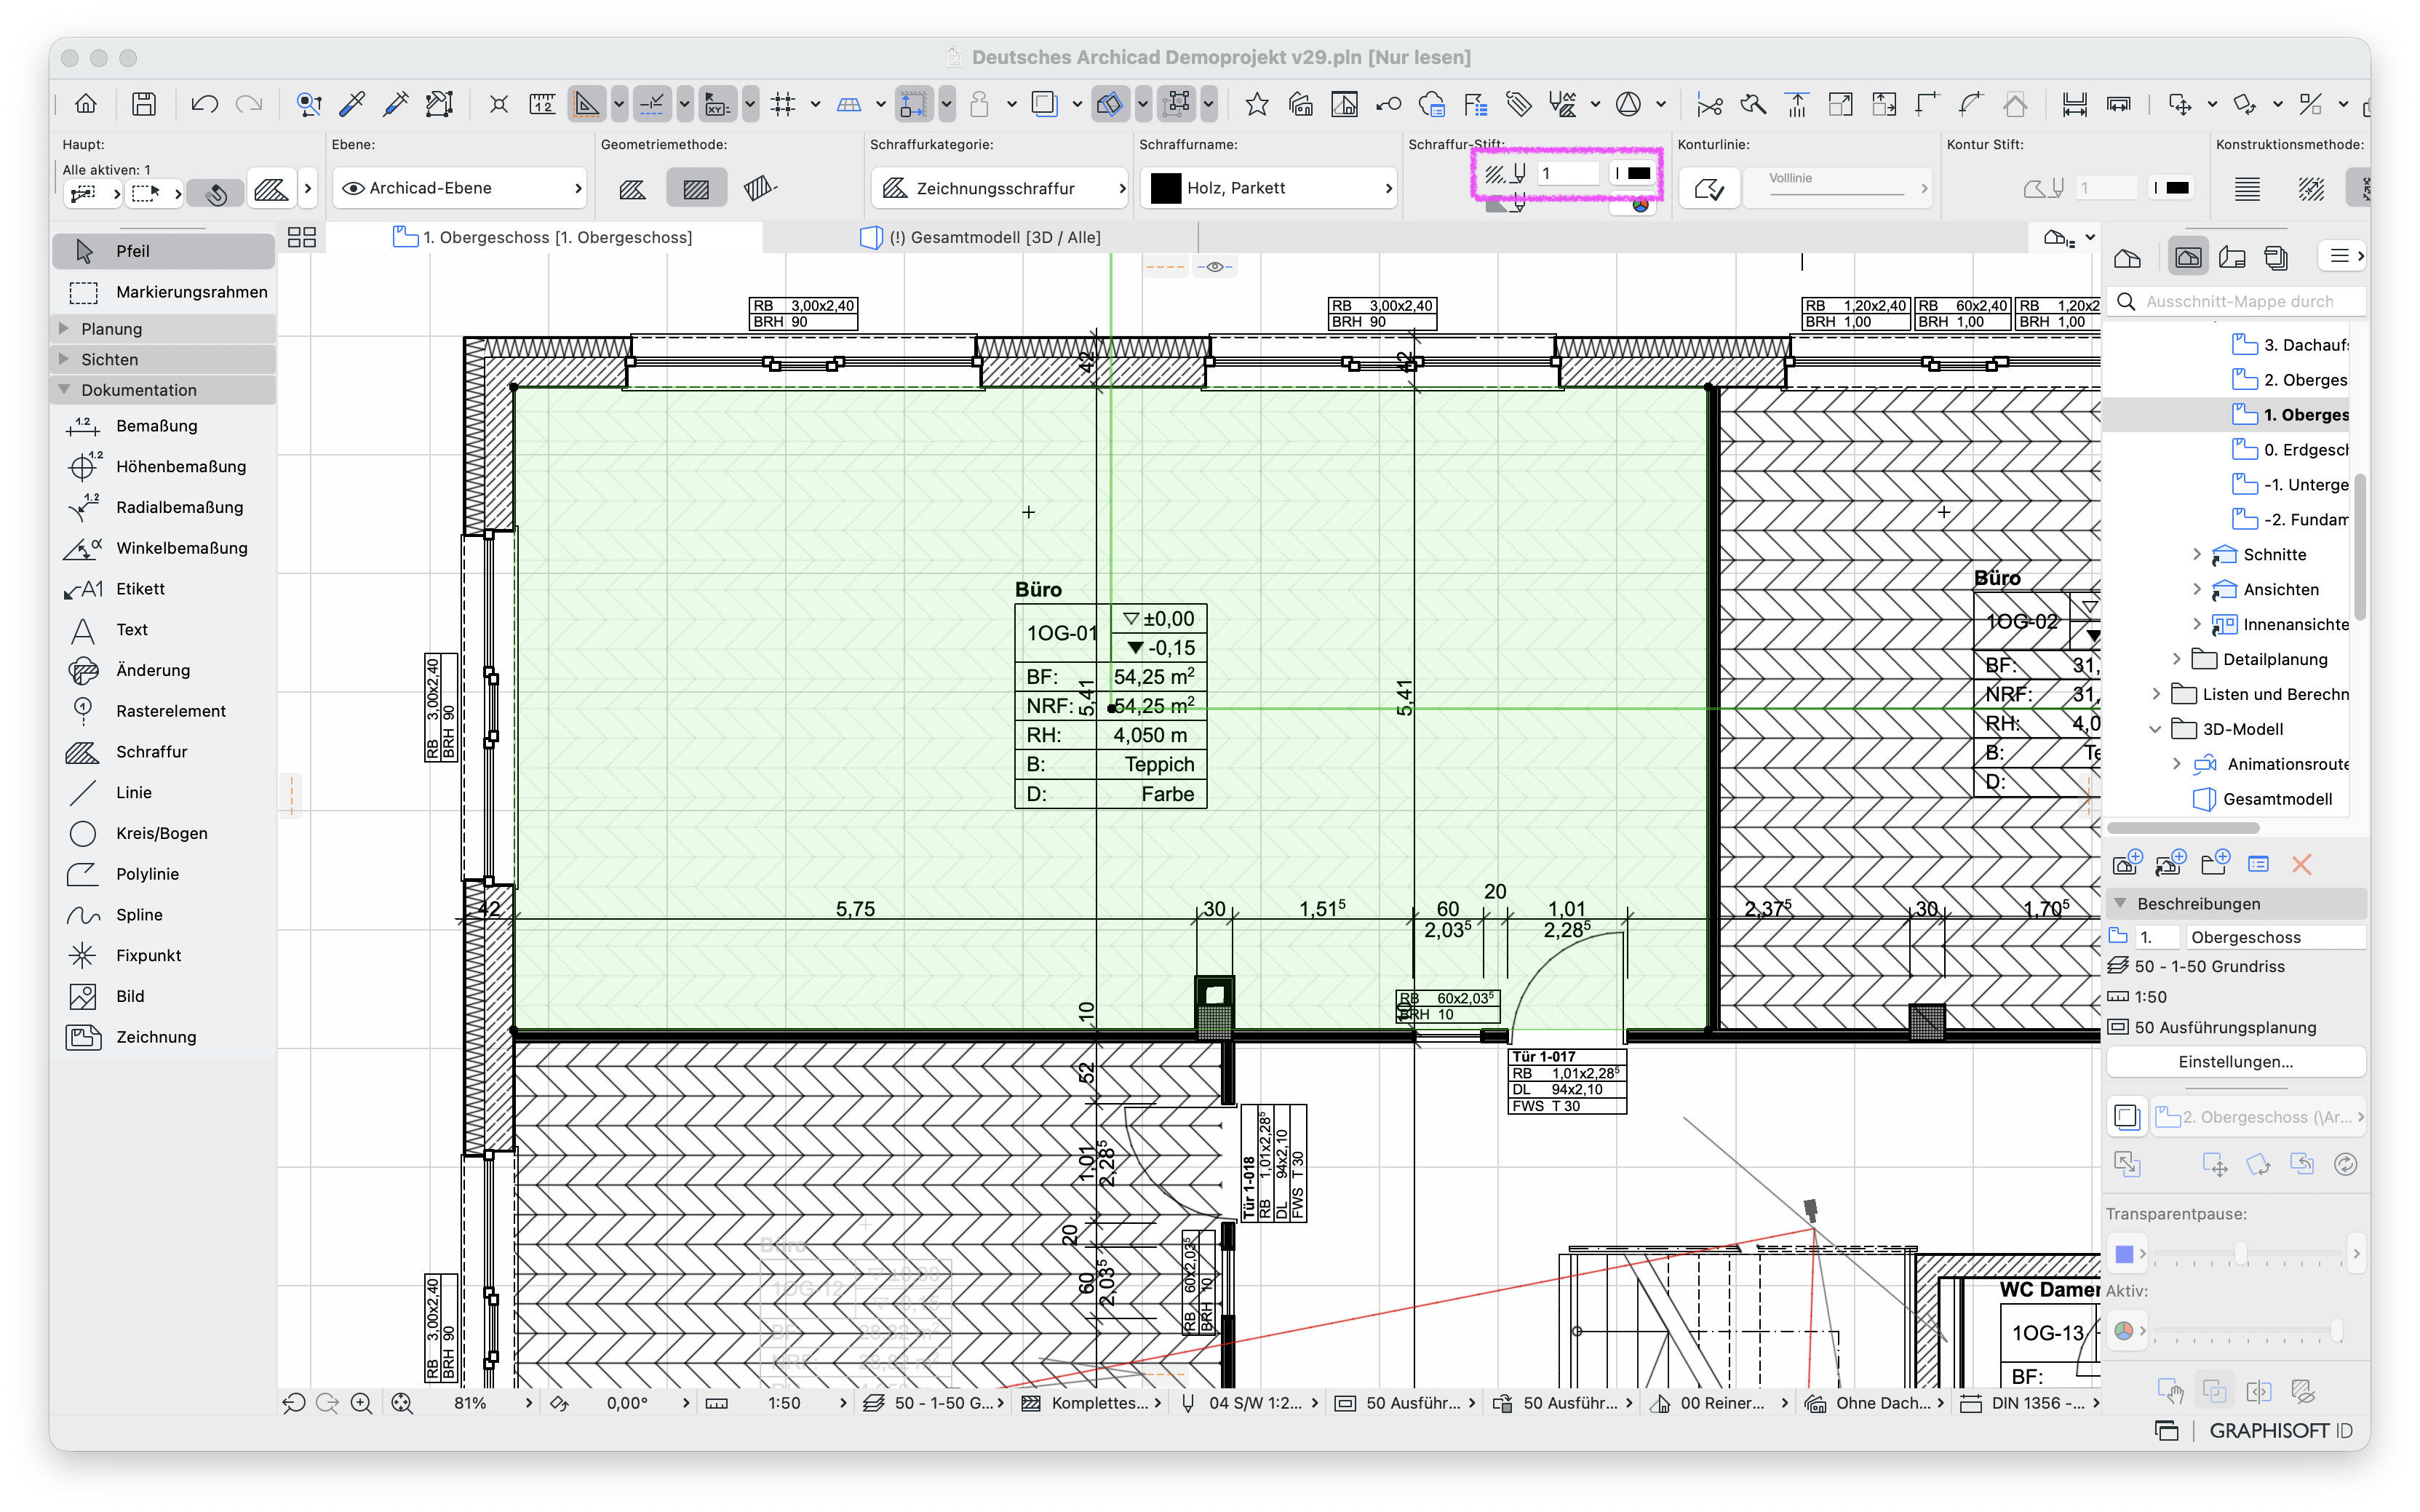
Task: Open the scale 1:50 dropdown in status bar
Action: pos(776,1403)
